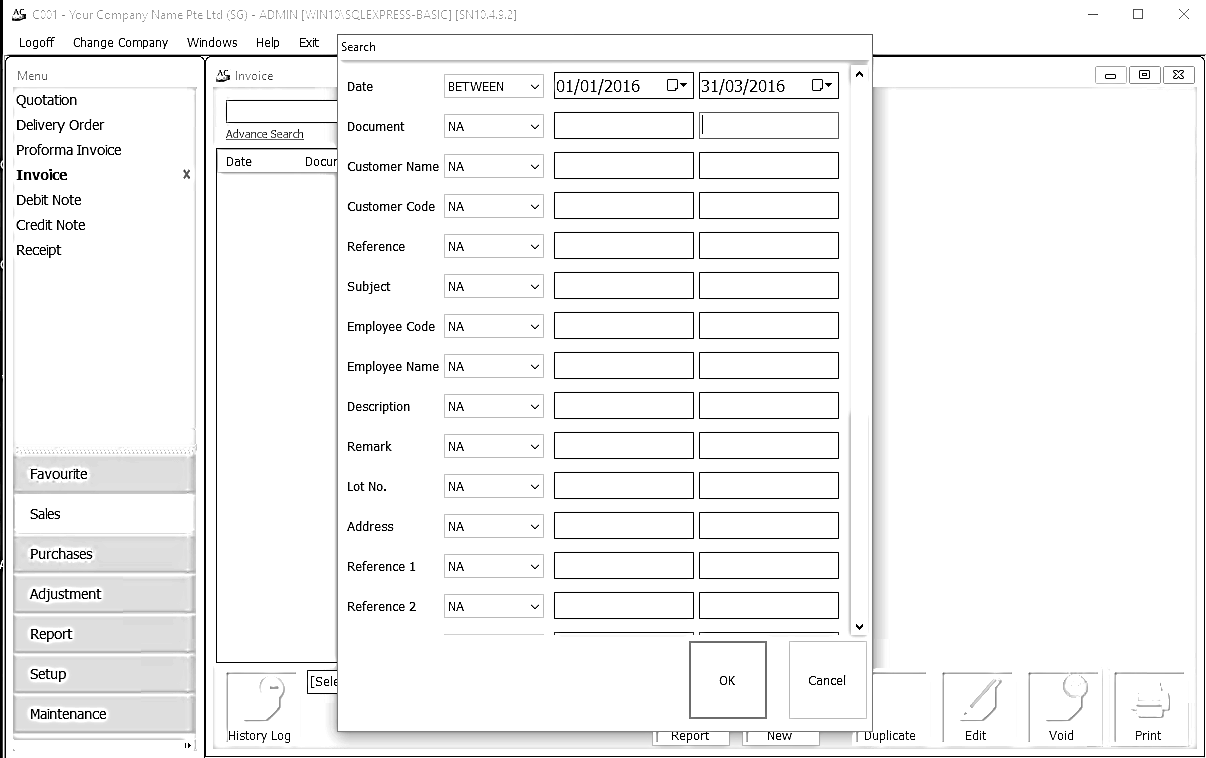Expand the Reference 1 condition dropdown
This screenshot has width=1206, height=758.
pos(535,567)
